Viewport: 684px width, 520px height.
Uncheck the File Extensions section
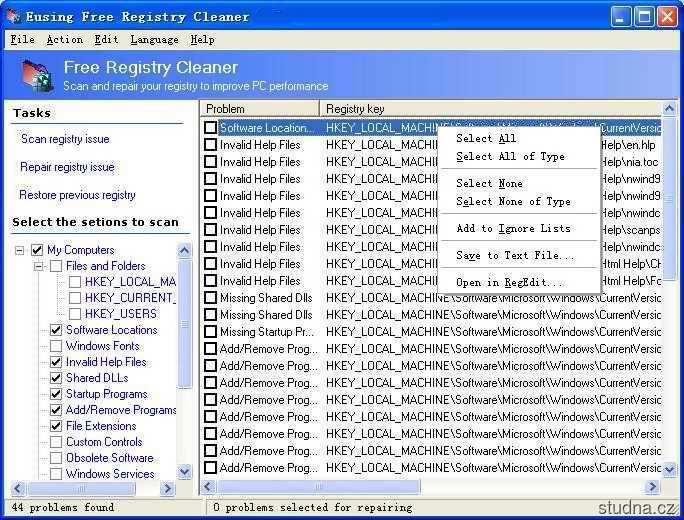(56, 426)
